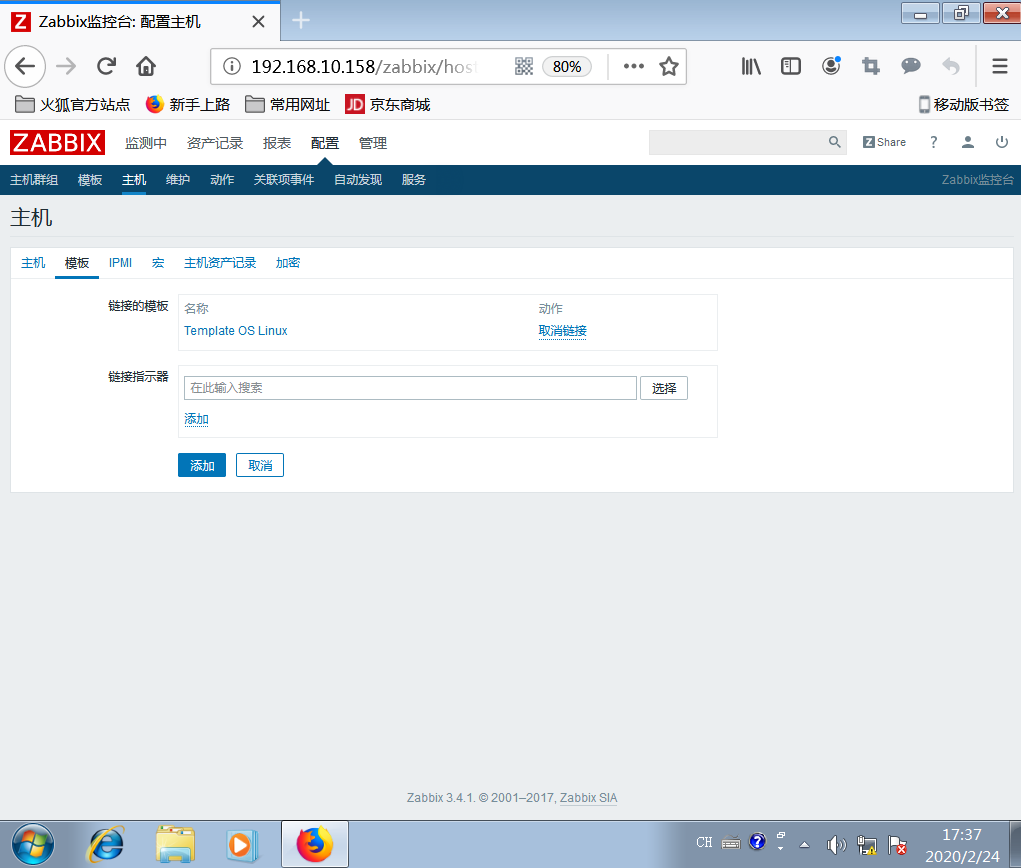Viewport: 1021px width, 868px height.
Task: Open 移动版书签 folder
Action: 964,104
